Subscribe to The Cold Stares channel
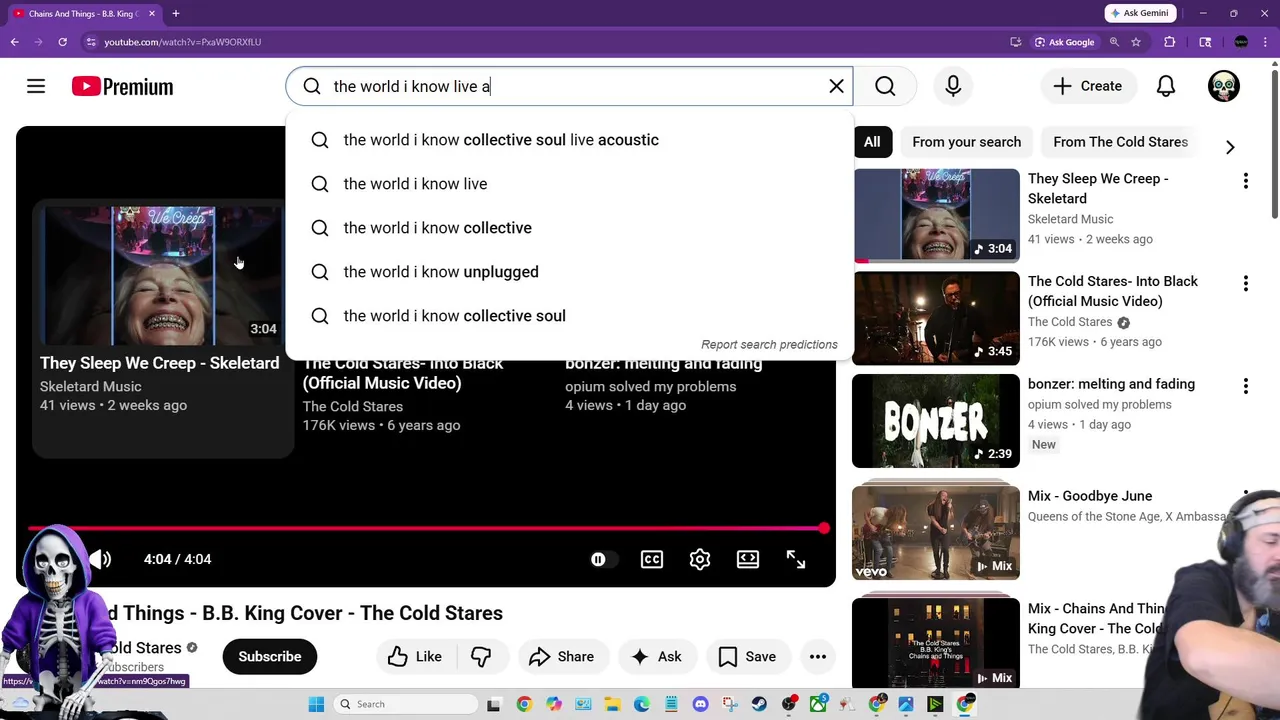Image resolution: width=1280 pixels, height=720 pixels. click(270, 657)
